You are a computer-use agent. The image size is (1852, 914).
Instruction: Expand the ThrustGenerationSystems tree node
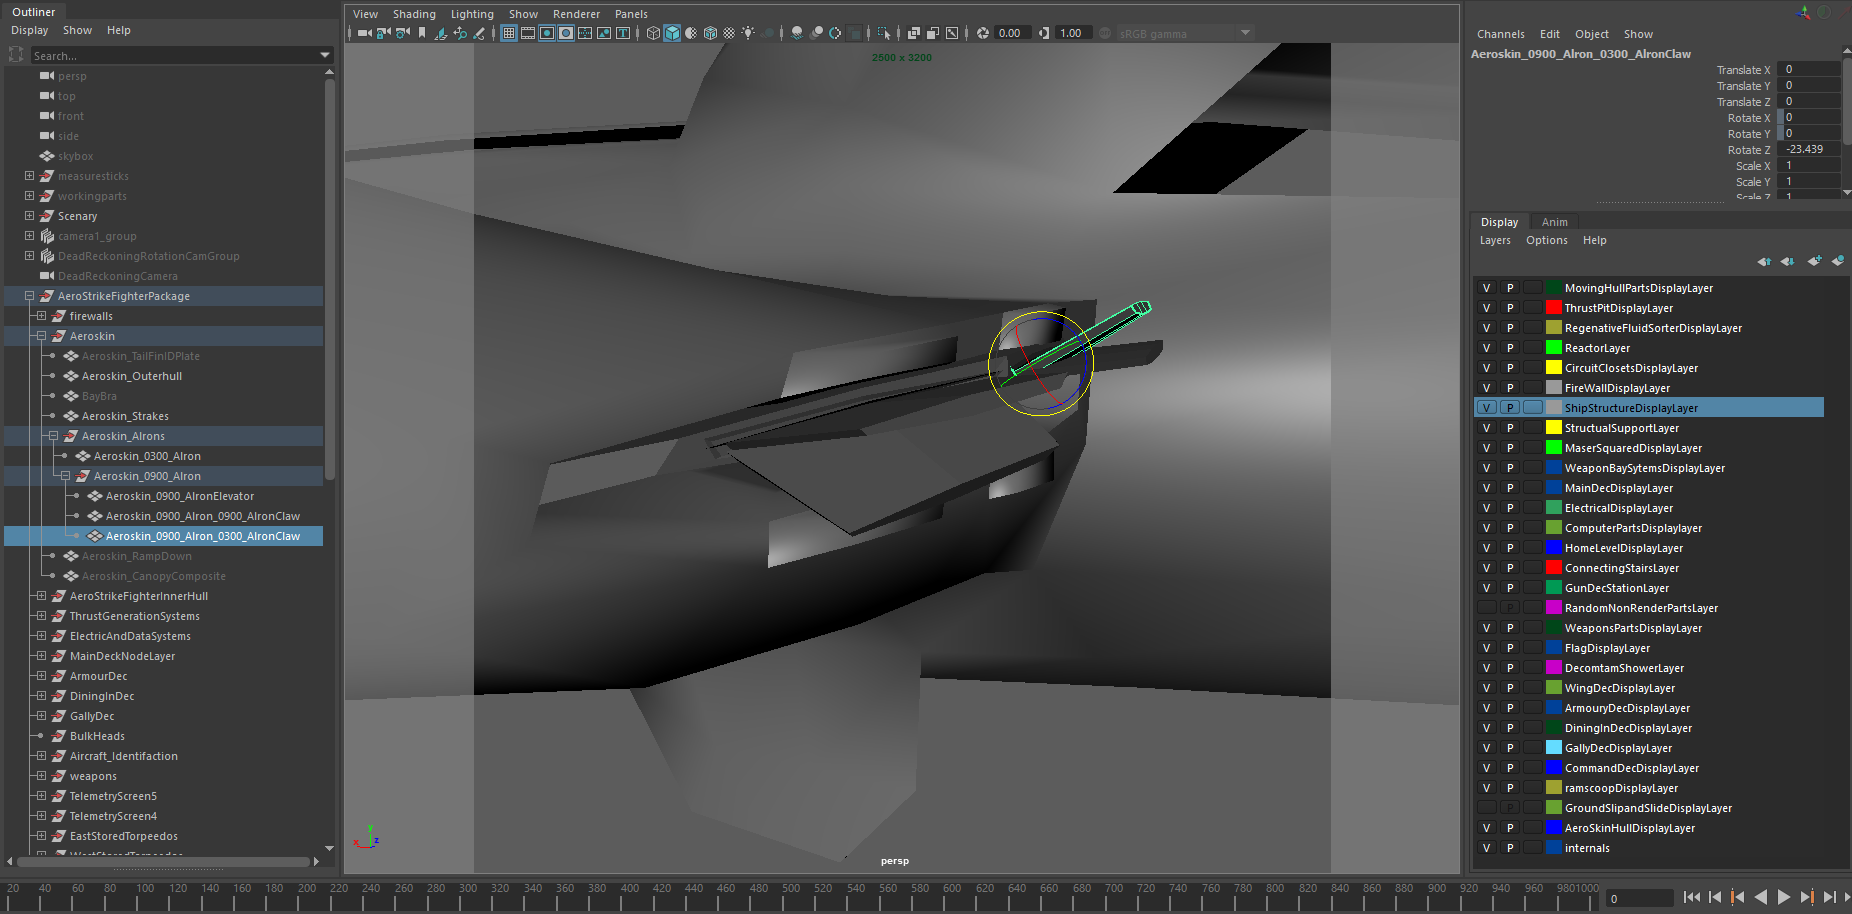41,616
